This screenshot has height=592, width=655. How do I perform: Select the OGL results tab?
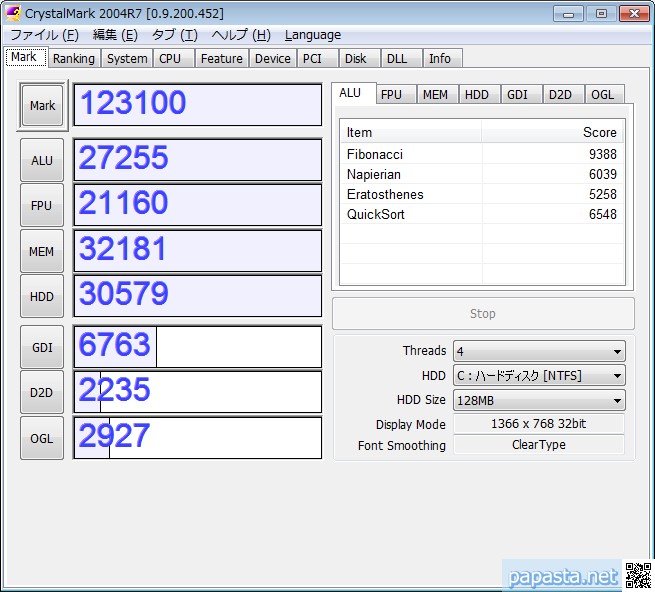[602, 95]
